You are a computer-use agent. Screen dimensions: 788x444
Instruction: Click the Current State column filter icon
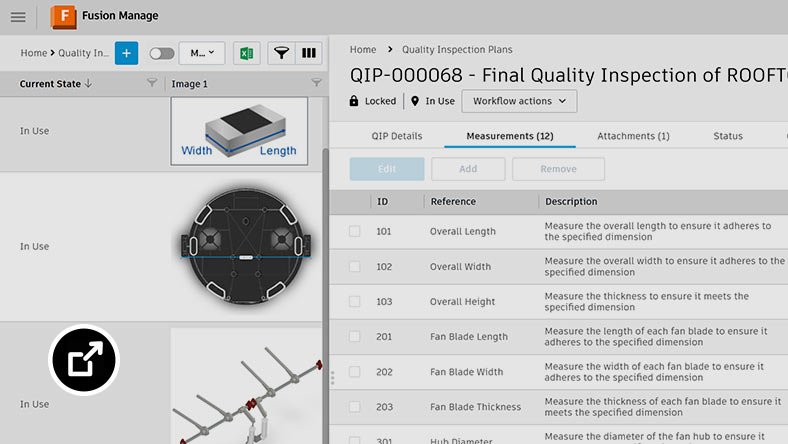(x=152, y=84)
